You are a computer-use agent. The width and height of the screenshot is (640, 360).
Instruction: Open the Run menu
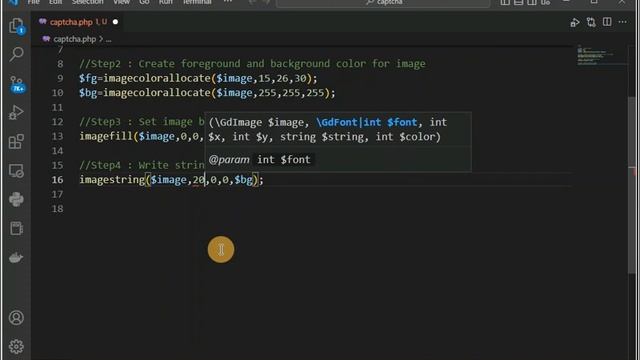[165, 2]
